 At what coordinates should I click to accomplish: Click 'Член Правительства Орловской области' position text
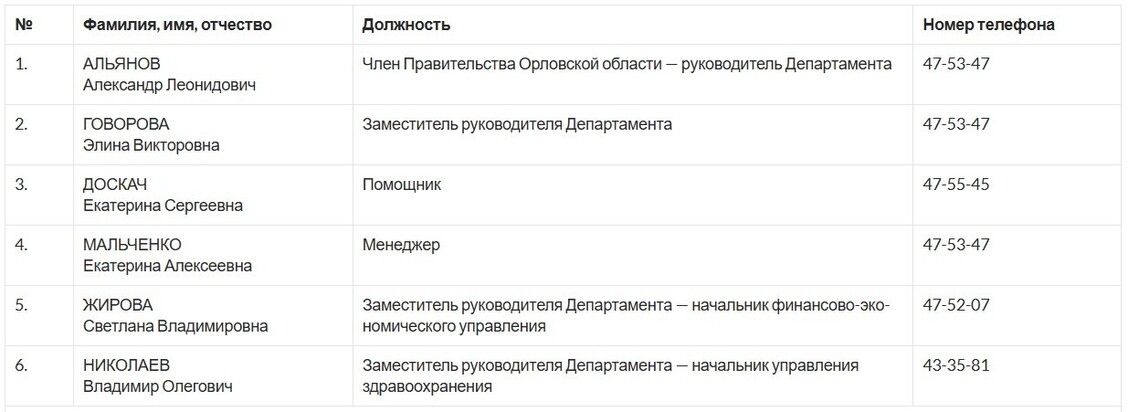(x=511, y=63)
